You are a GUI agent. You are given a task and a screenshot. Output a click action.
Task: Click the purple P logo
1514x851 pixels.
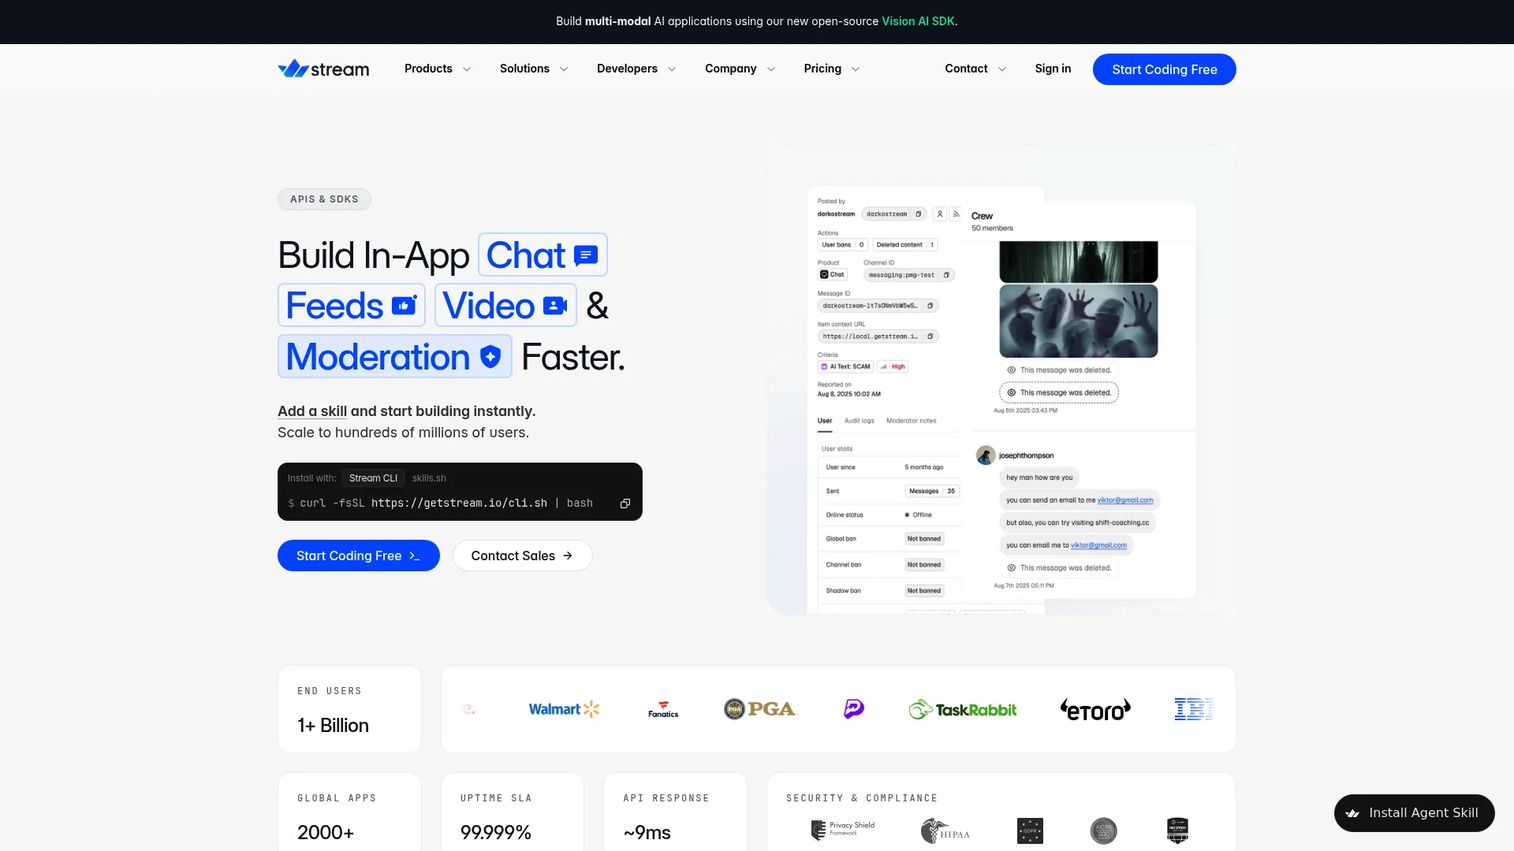[x=854, y=709]
